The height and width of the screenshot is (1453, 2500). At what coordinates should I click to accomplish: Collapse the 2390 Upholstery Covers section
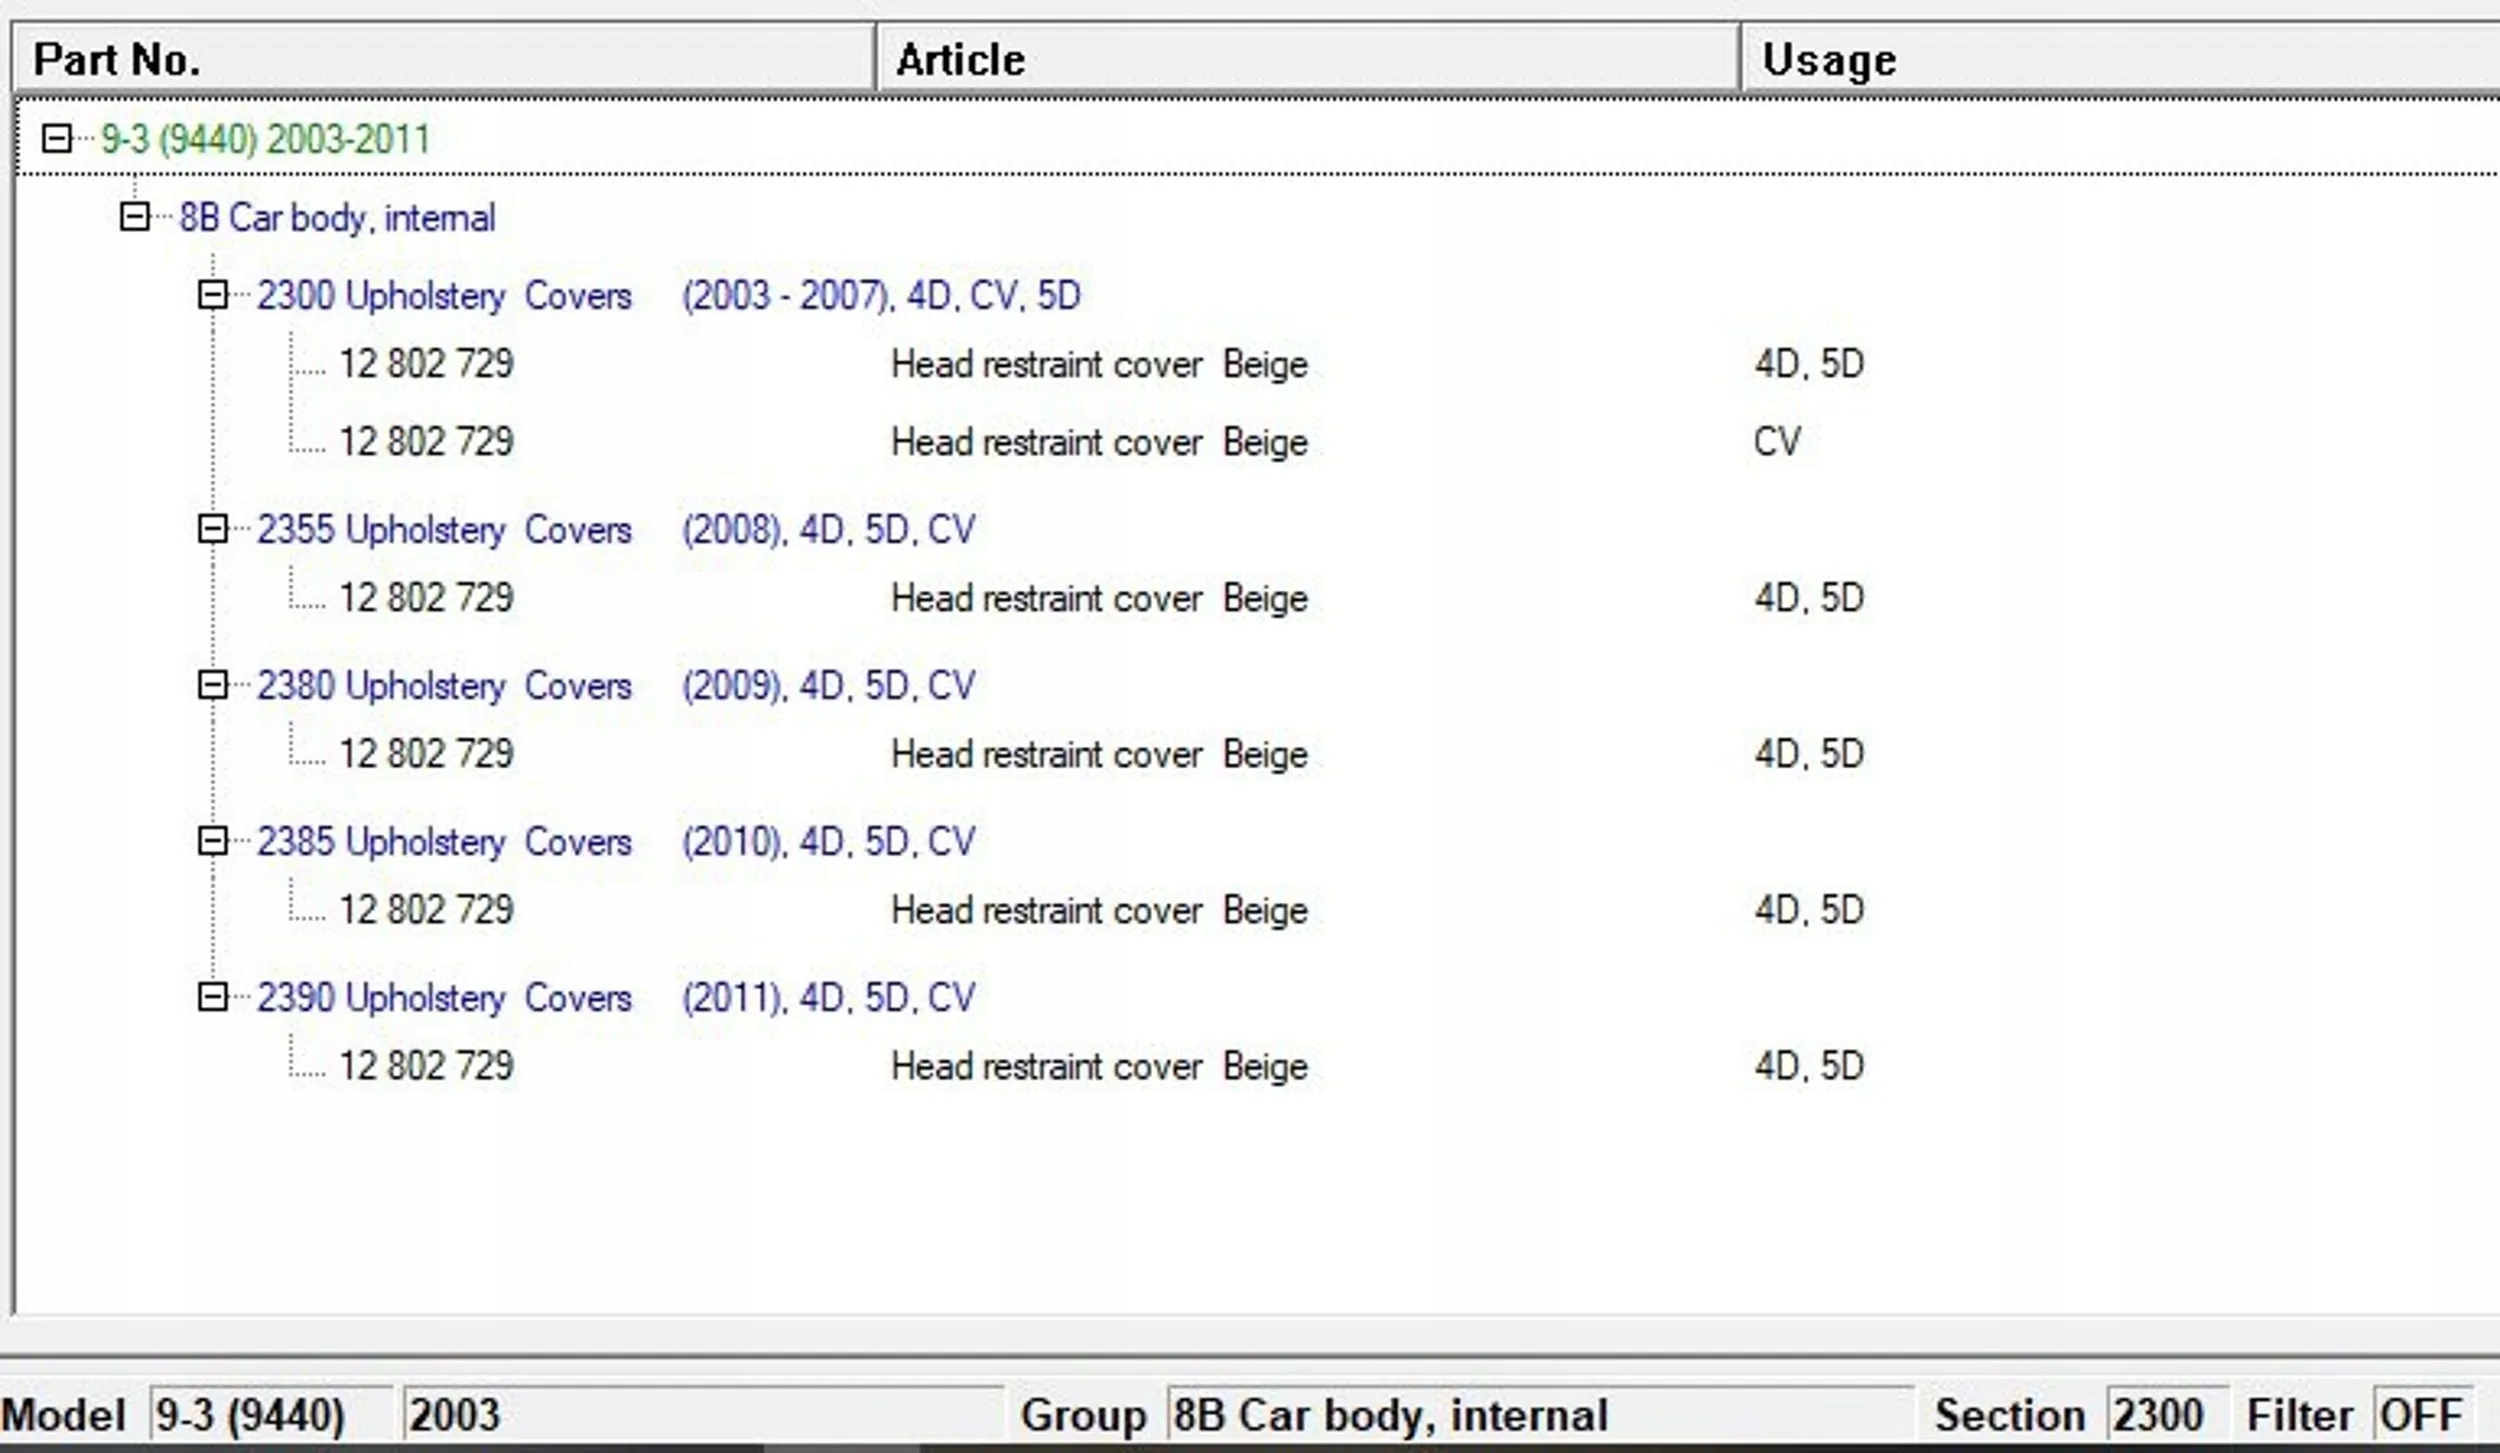pyautogui.click(x=212, y=997)
